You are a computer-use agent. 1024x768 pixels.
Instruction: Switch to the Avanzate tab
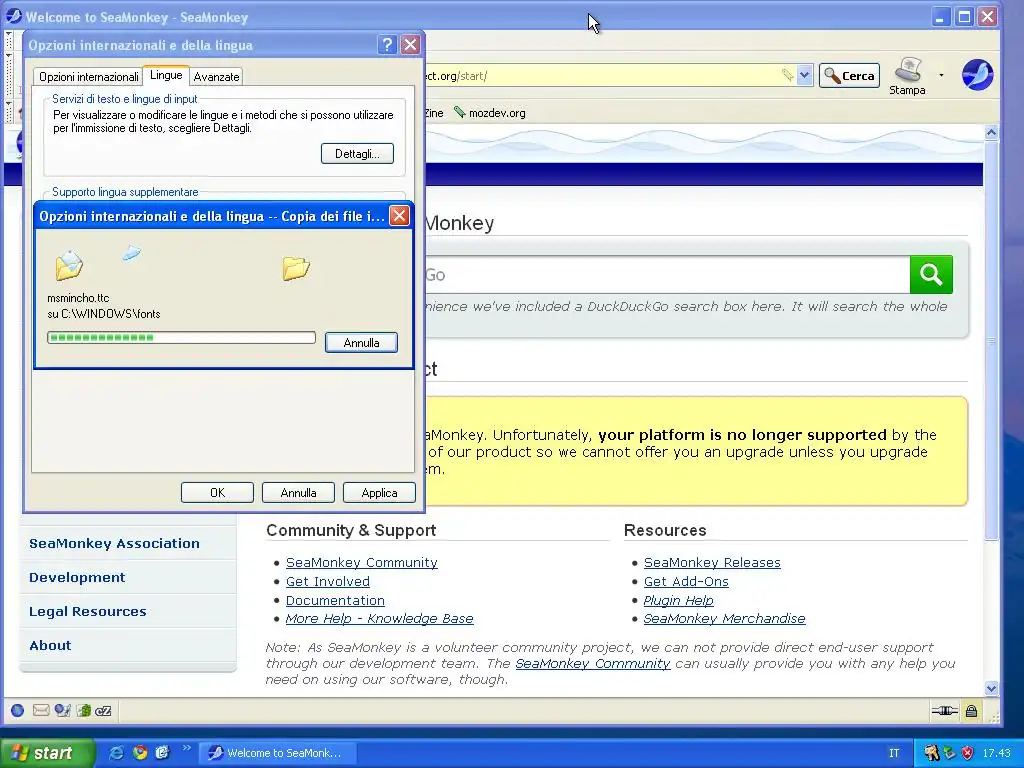point(216,76)
